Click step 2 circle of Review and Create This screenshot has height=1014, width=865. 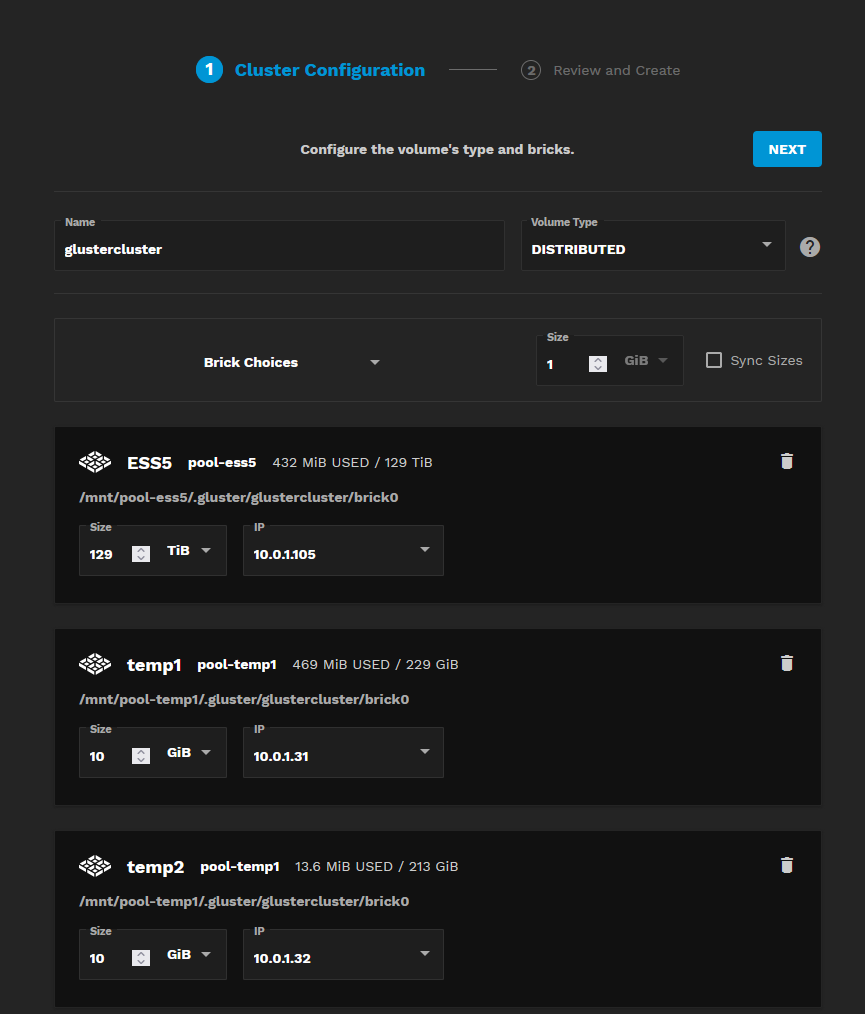tap(531, 70)
